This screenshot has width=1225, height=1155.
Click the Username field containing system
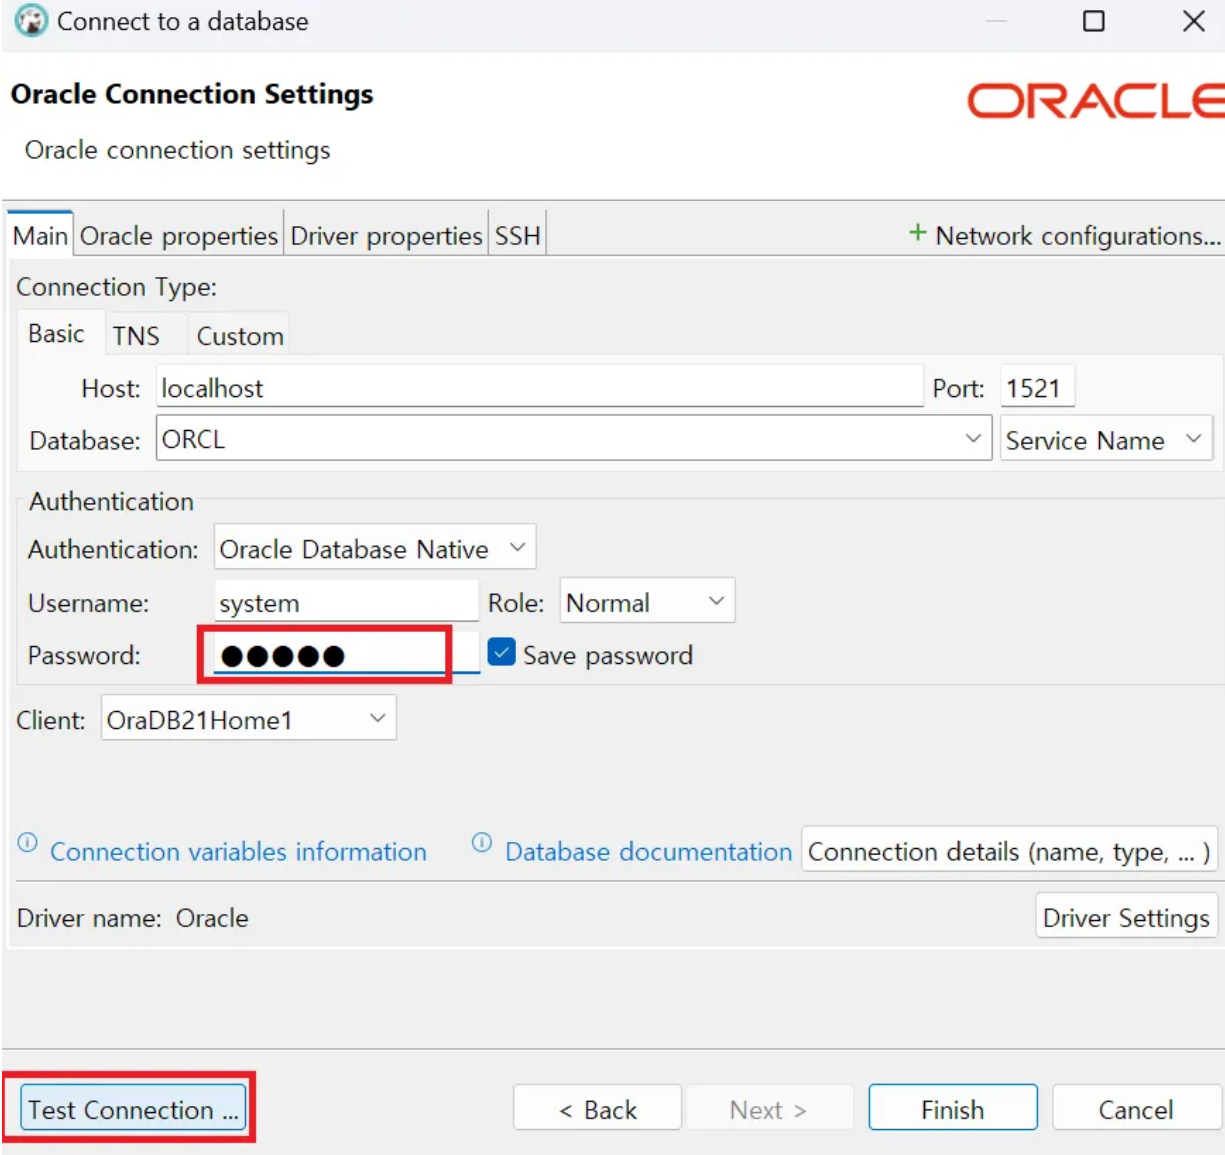tap(346, 602)
